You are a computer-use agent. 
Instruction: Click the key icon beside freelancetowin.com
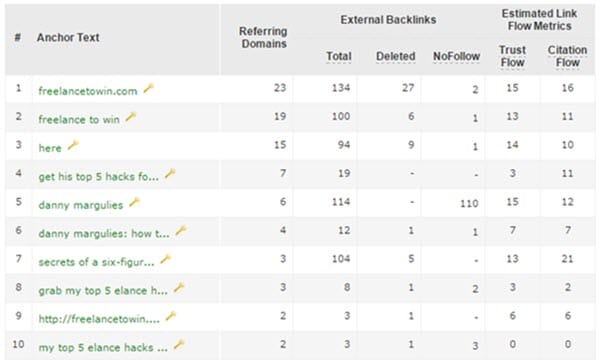pyautogui.click(x=148, y=89)
